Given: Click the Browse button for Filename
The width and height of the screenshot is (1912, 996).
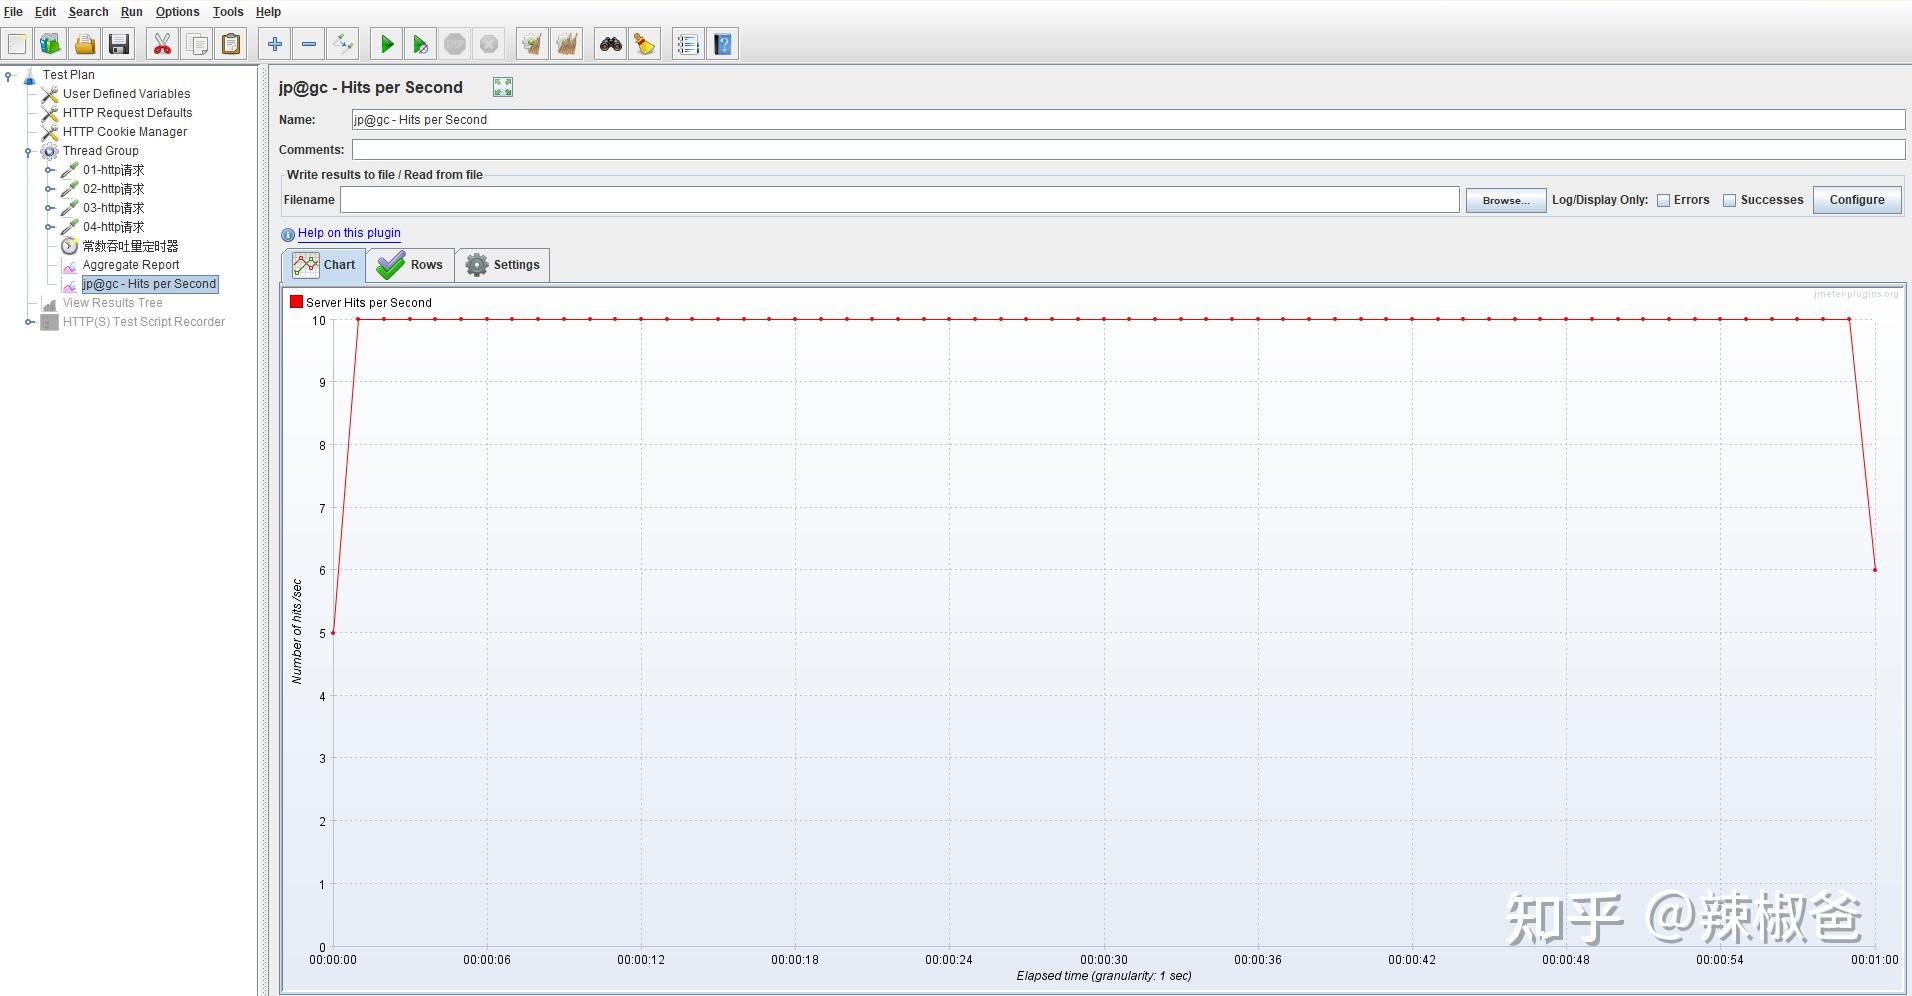Looking at the screenshot, I should point(1504,200).
